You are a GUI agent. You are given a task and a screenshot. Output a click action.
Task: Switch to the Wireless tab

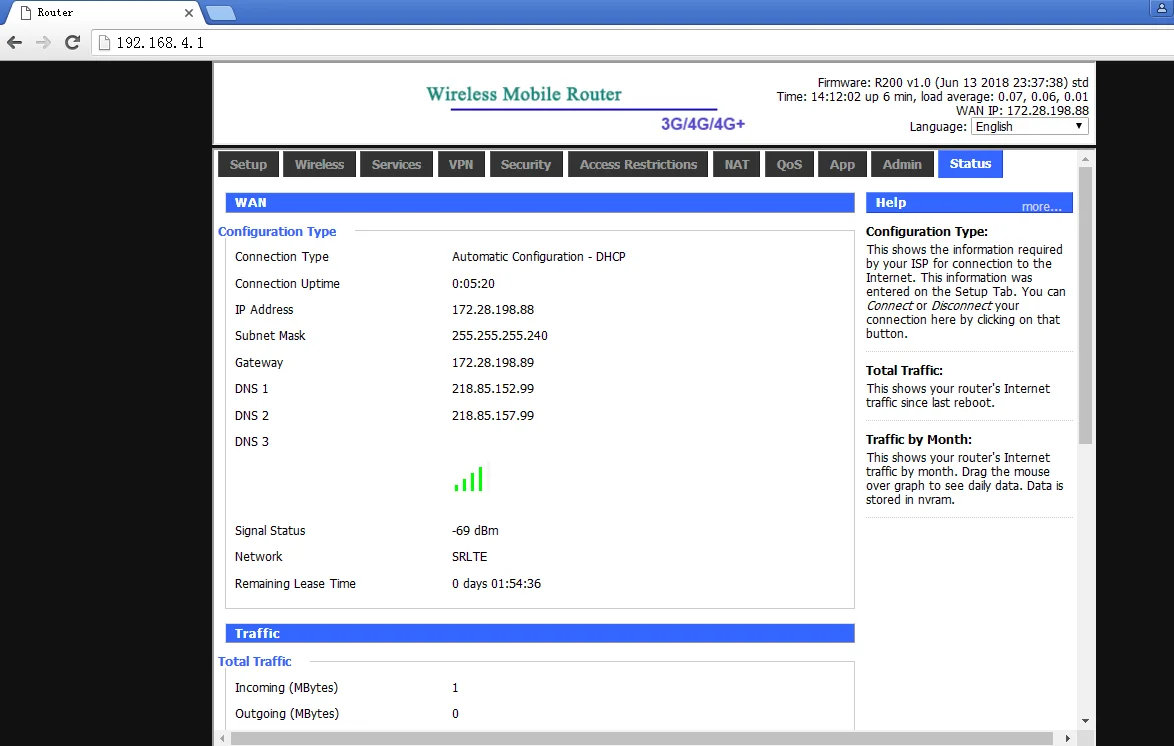[319, 165]
